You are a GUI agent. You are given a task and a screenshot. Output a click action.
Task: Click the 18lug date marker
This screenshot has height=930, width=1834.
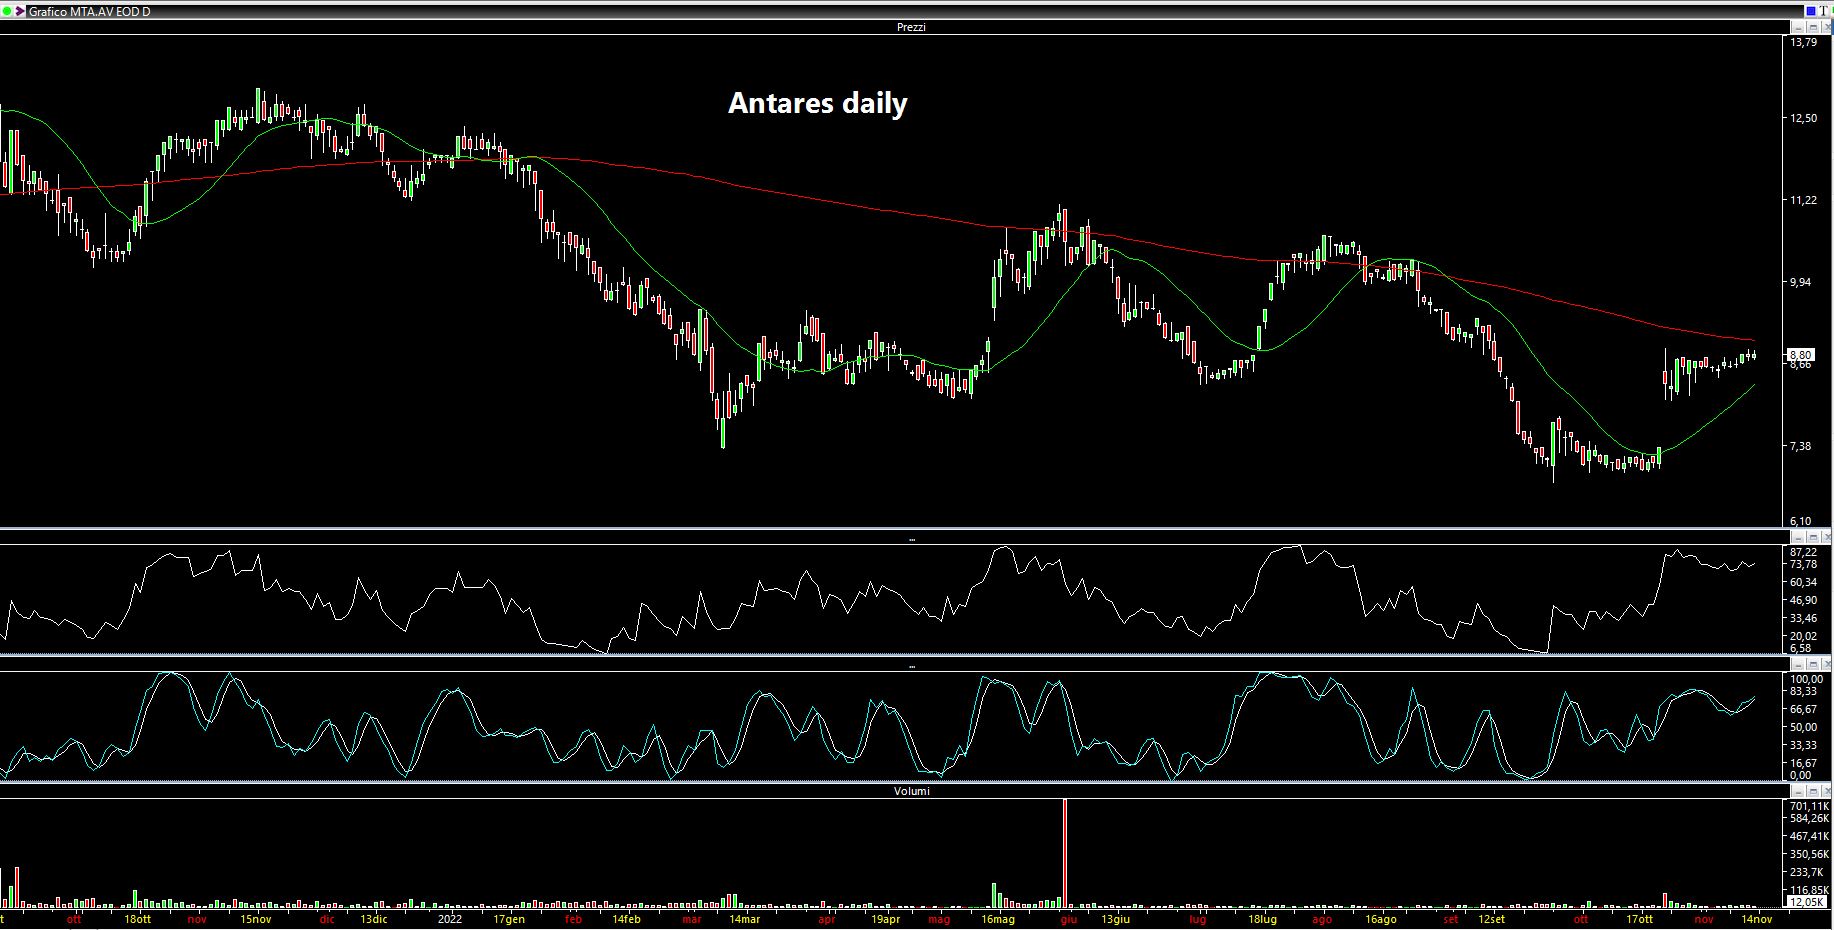click(x=1262, y=919)
